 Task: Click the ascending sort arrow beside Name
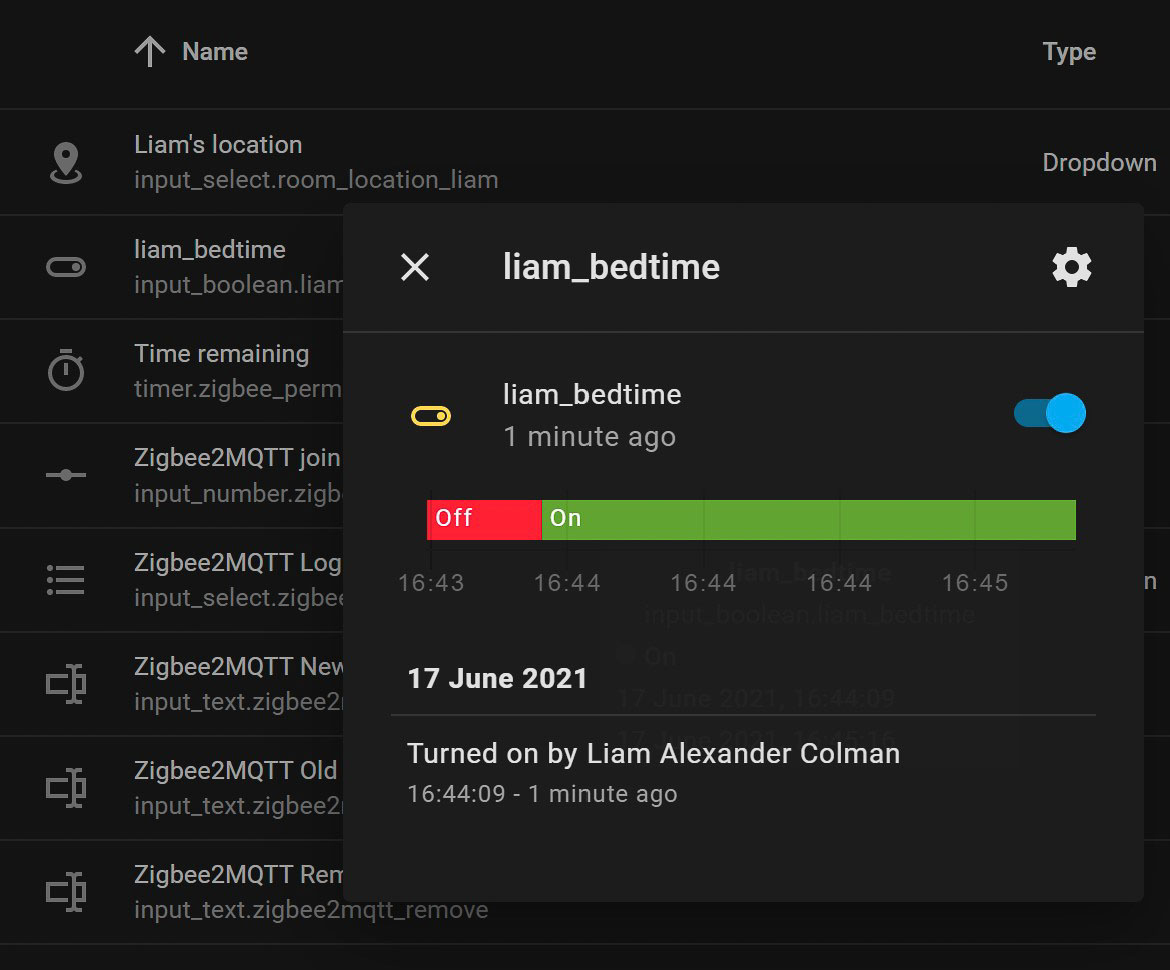[x=149, y=50]
